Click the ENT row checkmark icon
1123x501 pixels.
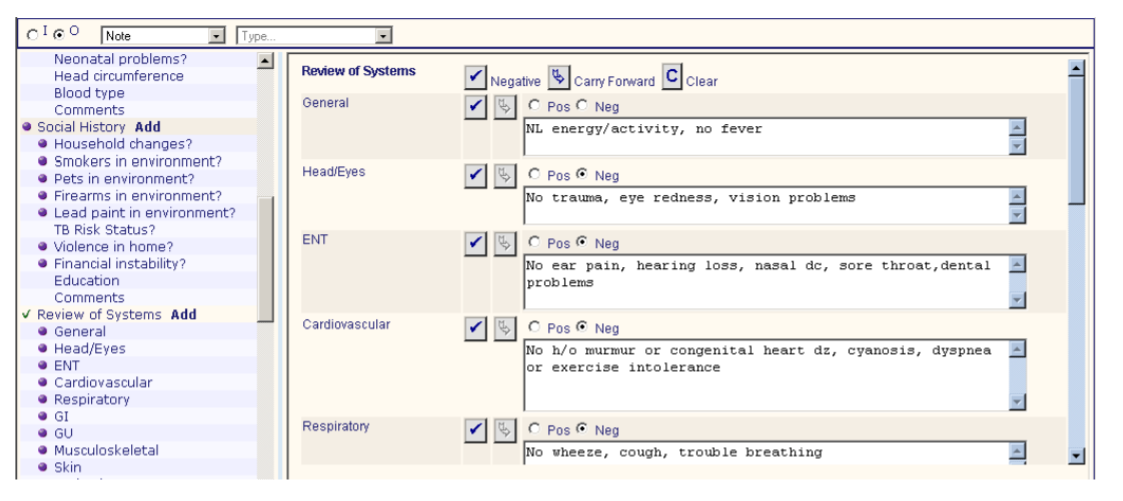tap(477, 244)
